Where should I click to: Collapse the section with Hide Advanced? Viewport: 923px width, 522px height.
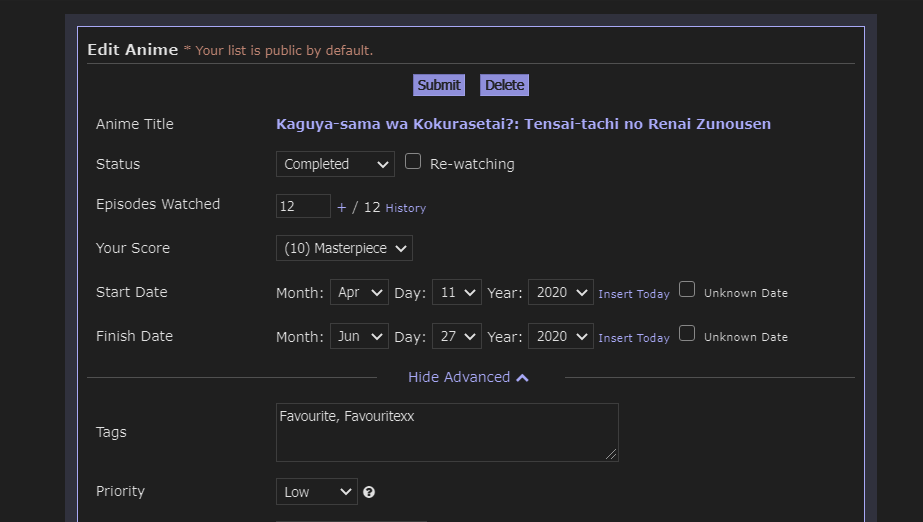[468, 377]
